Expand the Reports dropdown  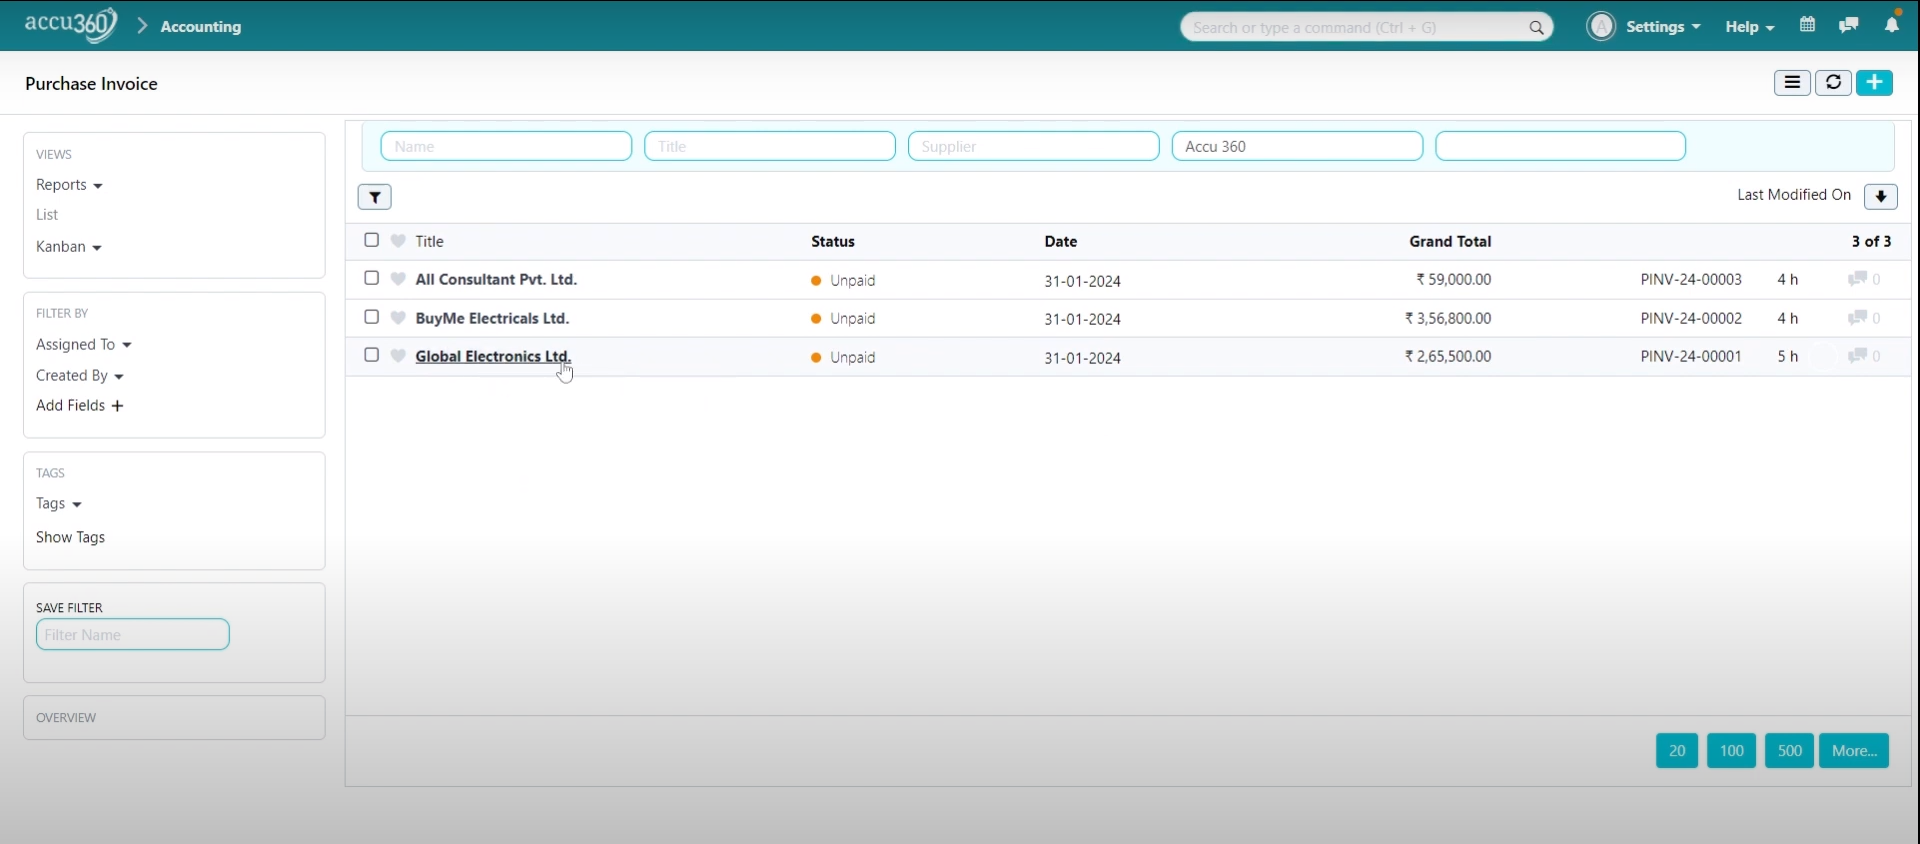[x=69, y=185]
